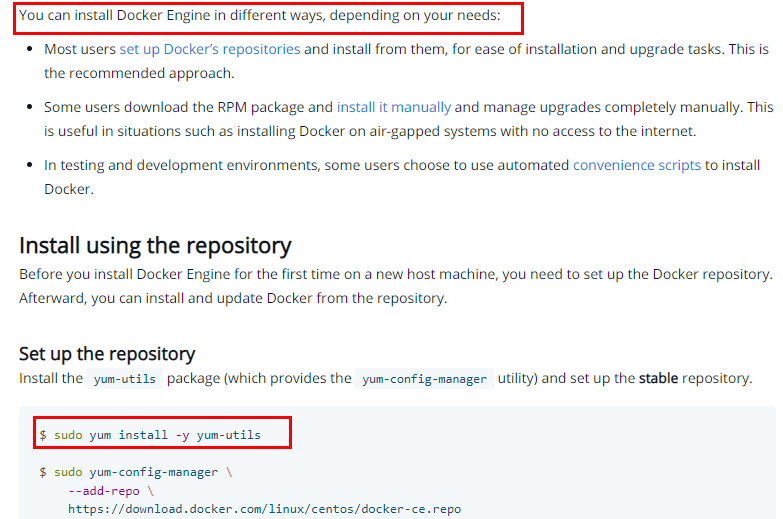Click the "Afterward, you can install" sentence

click(233, 298)
